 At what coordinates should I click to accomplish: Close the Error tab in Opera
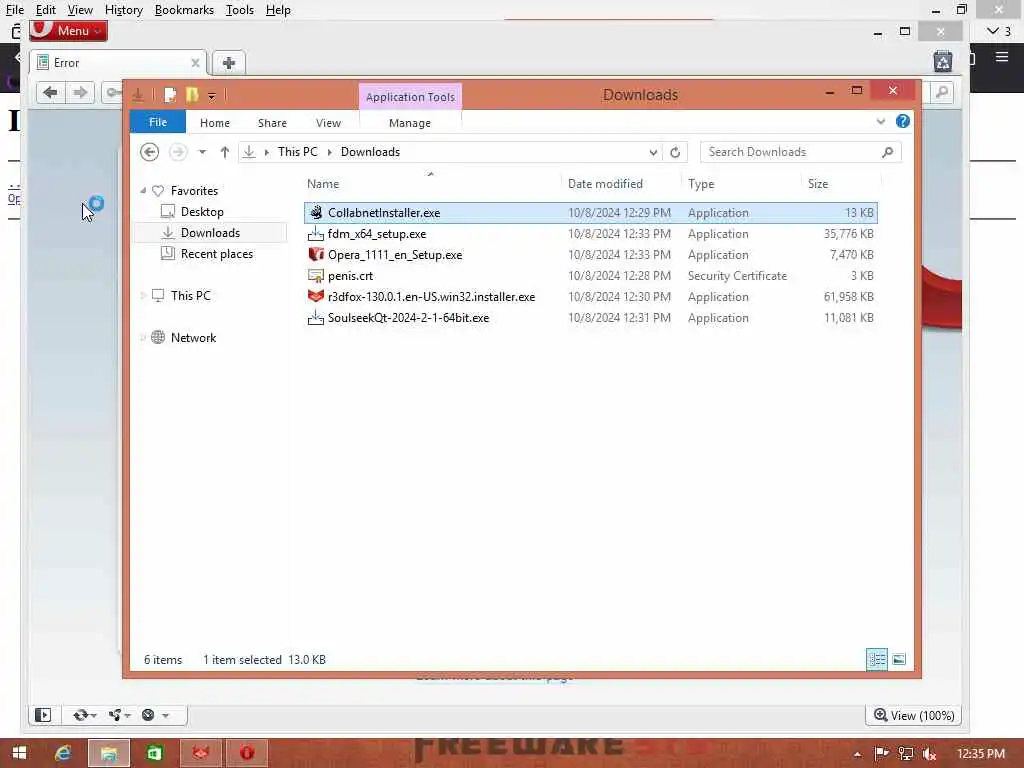[x=195, y=63]
